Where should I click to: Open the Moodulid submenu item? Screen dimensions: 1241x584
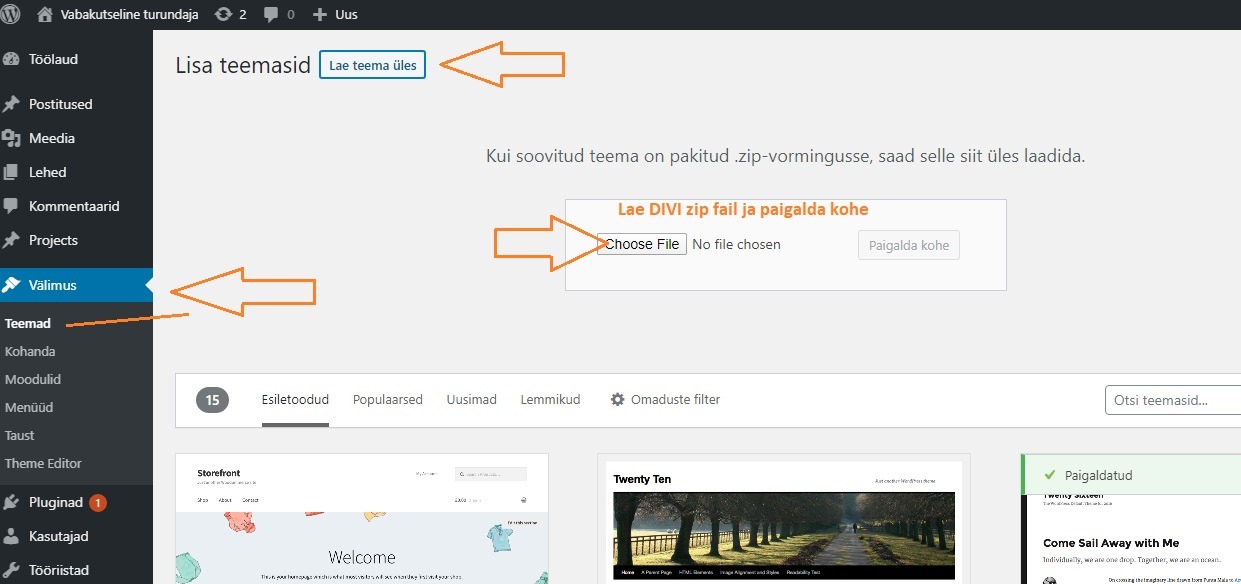pyautogui.click(x=33, y=379)
